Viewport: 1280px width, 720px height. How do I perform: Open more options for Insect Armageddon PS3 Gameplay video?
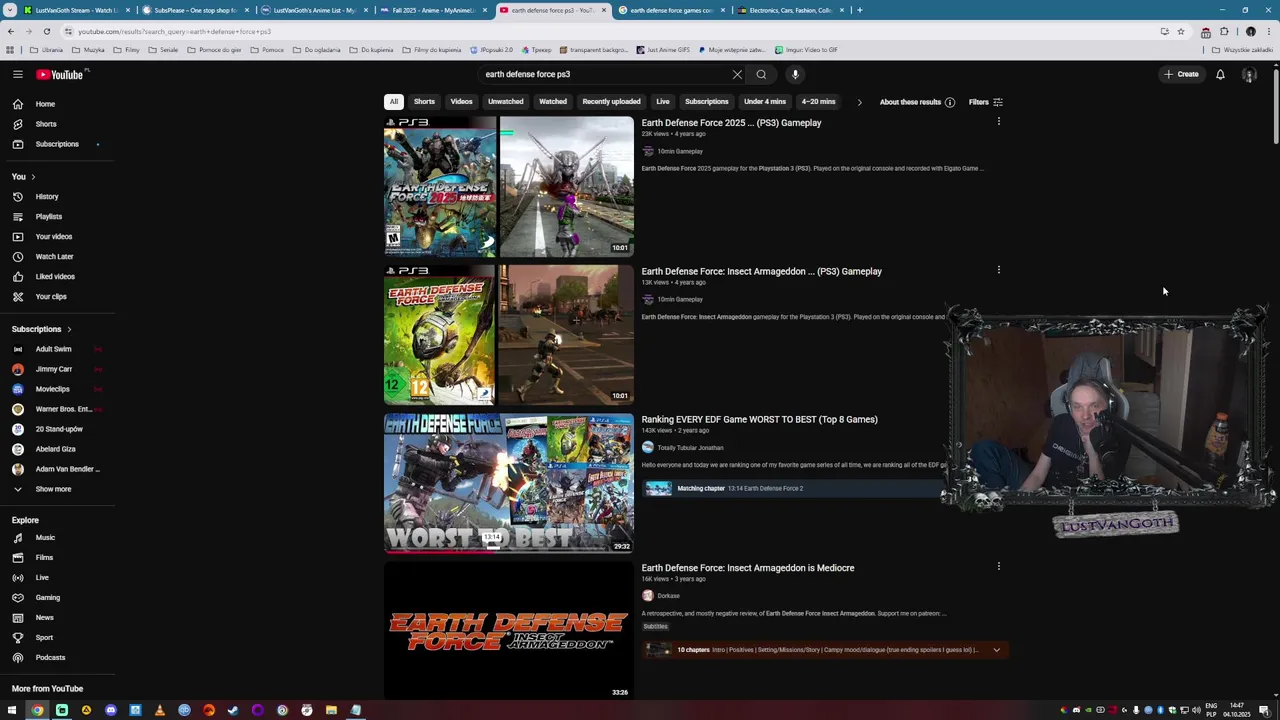998,270
